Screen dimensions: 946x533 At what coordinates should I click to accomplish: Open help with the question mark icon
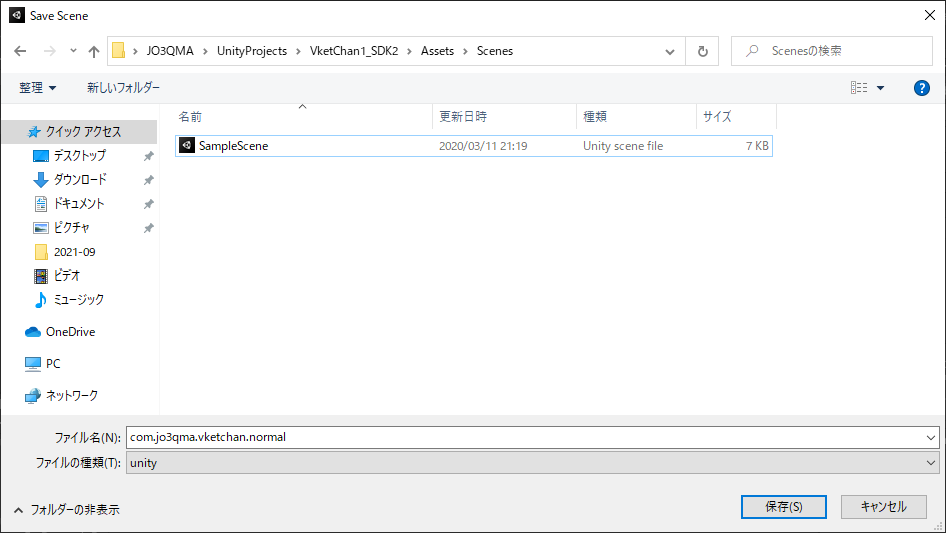pos(921,88)
